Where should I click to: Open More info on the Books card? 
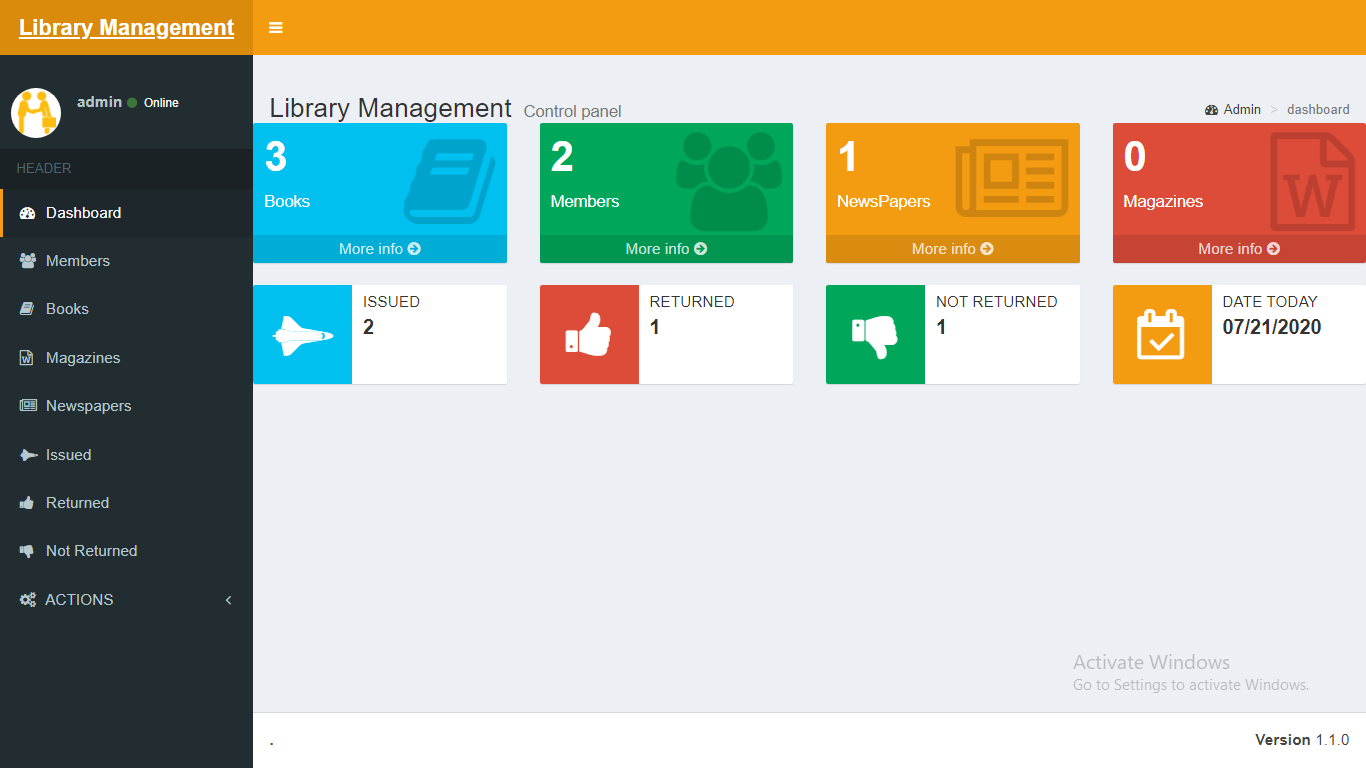[380, 248]
